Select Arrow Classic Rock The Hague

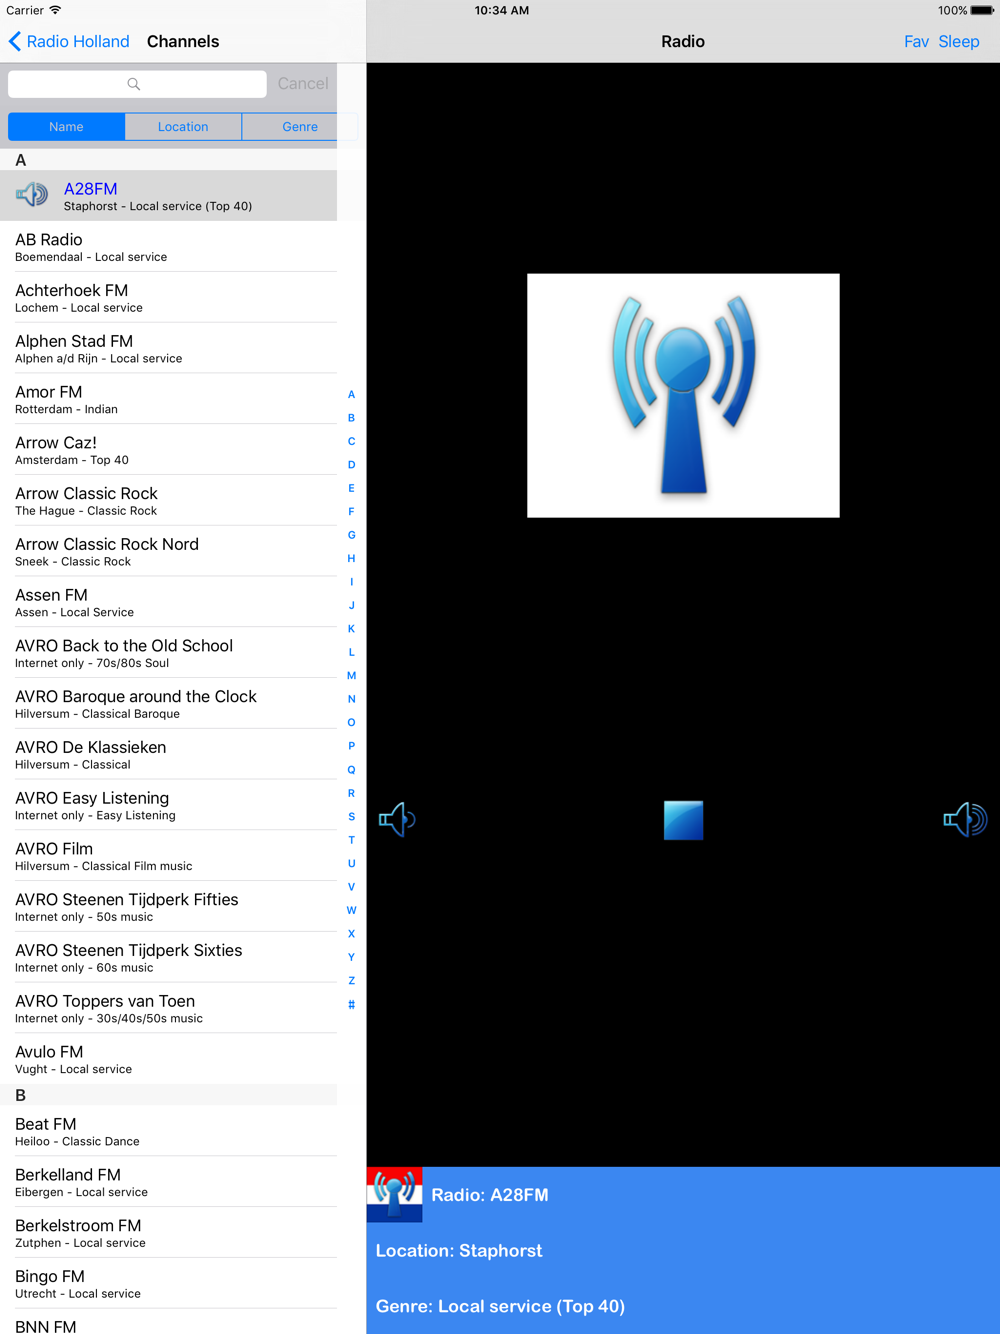point(168,500)
